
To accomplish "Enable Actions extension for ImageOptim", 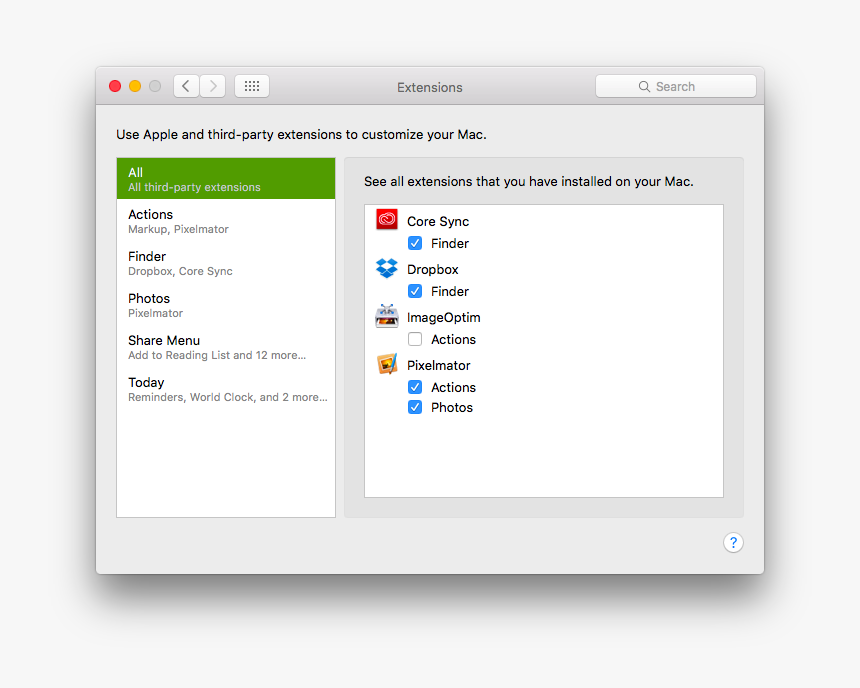I will point(415,339).
